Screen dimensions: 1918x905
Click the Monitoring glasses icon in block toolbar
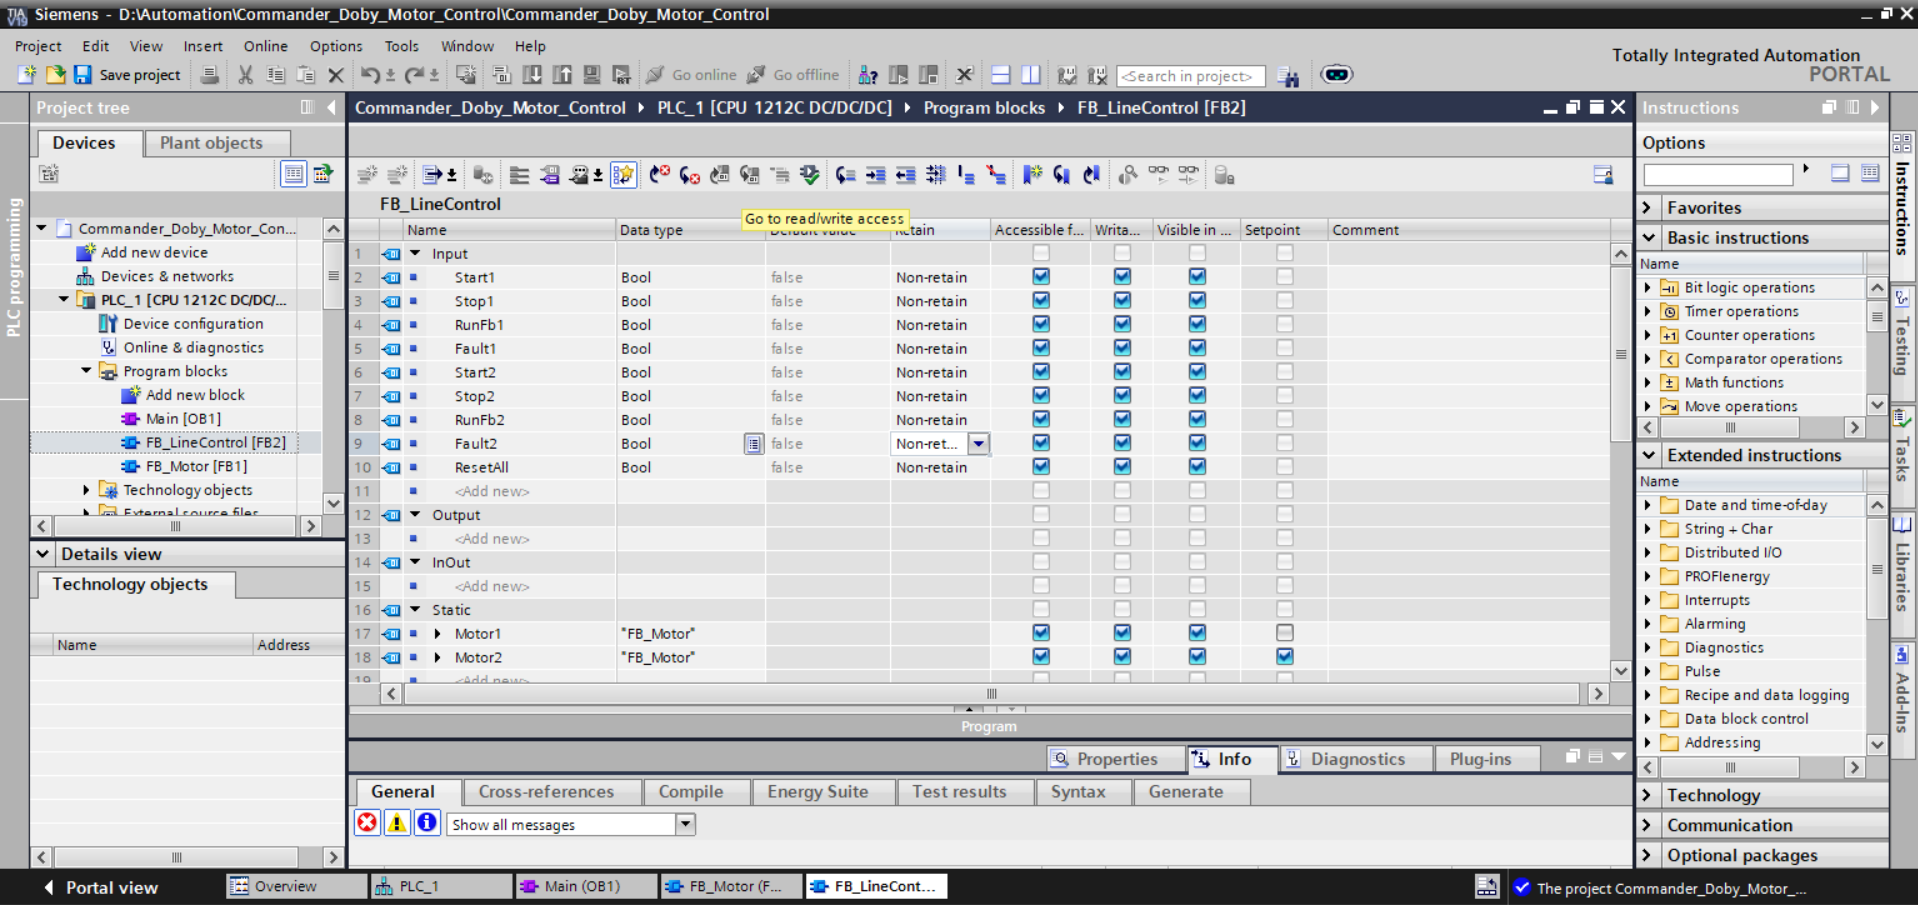coord(1158,175)
